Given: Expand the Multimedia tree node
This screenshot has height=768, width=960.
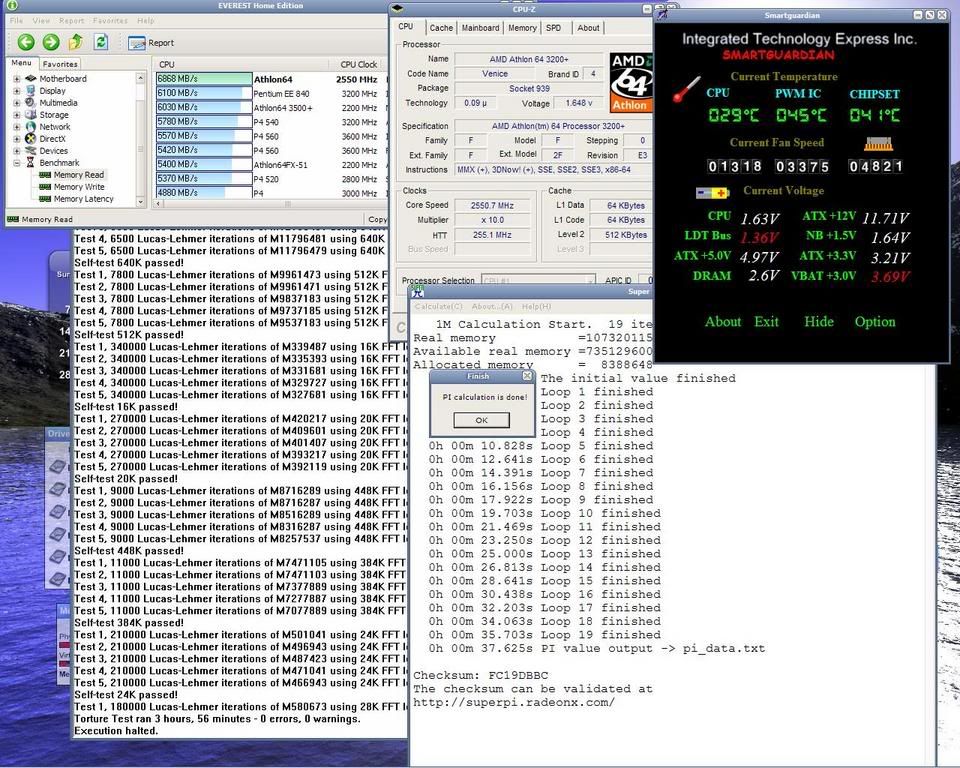Looking at the screenshot, I should [x=17, y=103].
